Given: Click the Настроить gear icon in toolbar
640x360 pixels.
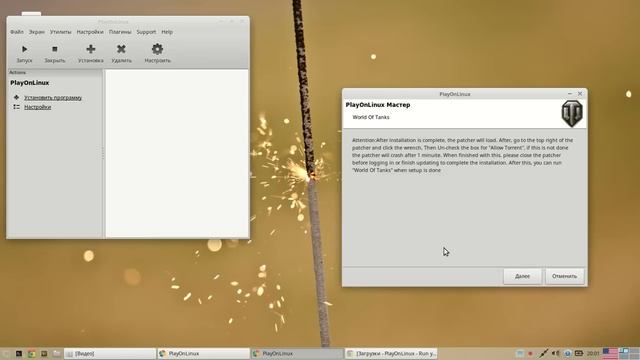Looking at the screenshot, I should pos(157,49).
